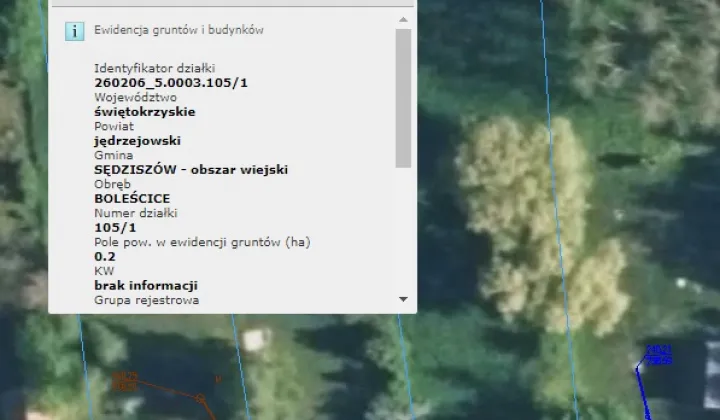Click the blue map label near right edge
This screenshot has width=720, height=420.
click(658, 355)
